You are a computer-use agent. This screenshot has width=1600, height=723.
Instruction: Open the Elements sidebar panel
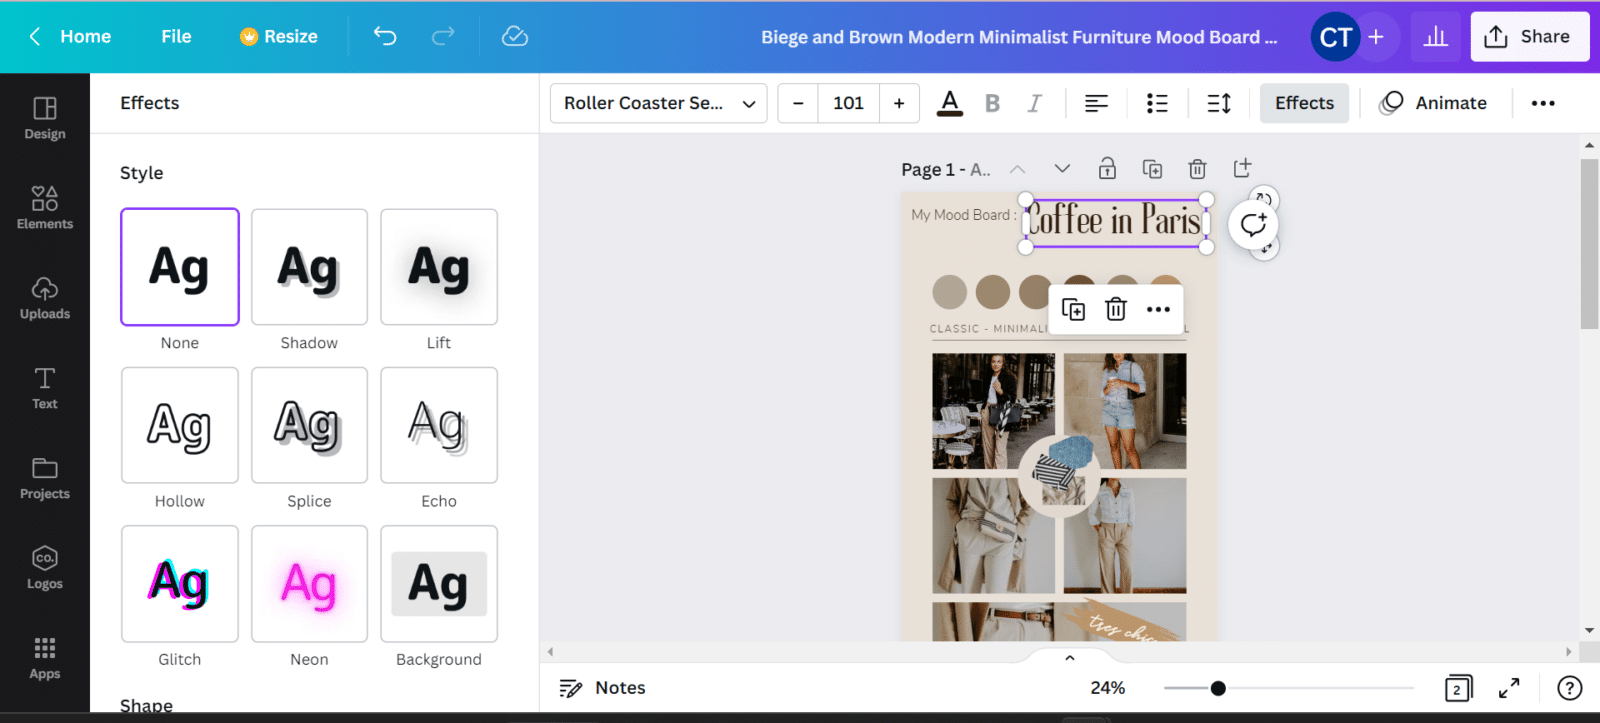45,208
